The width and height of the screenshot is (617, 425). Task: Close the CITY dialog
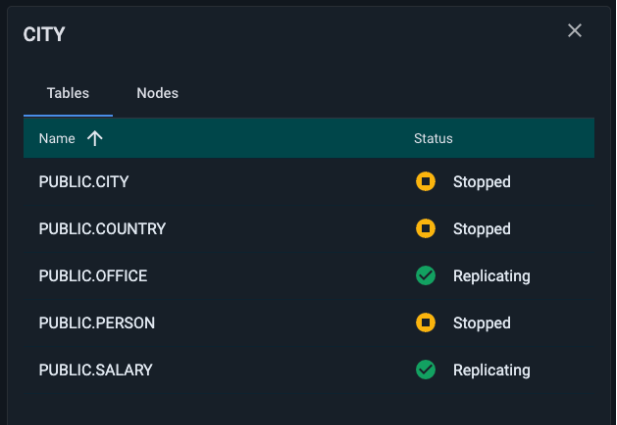(575, 31)
